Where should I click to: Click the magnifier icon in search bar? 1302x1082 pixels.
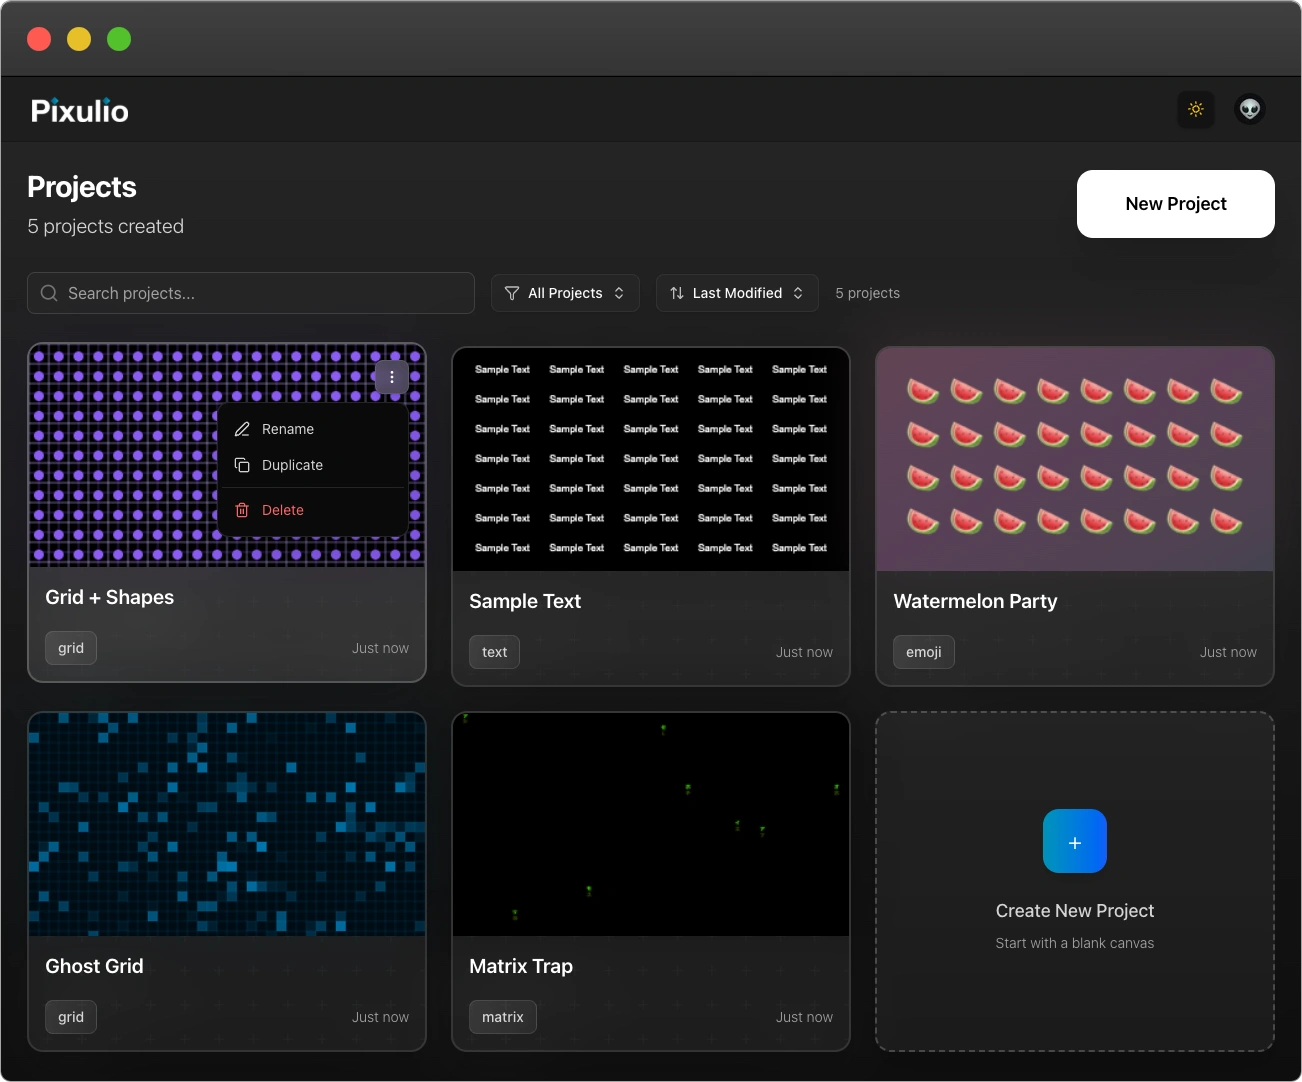[x=49, y=293]
